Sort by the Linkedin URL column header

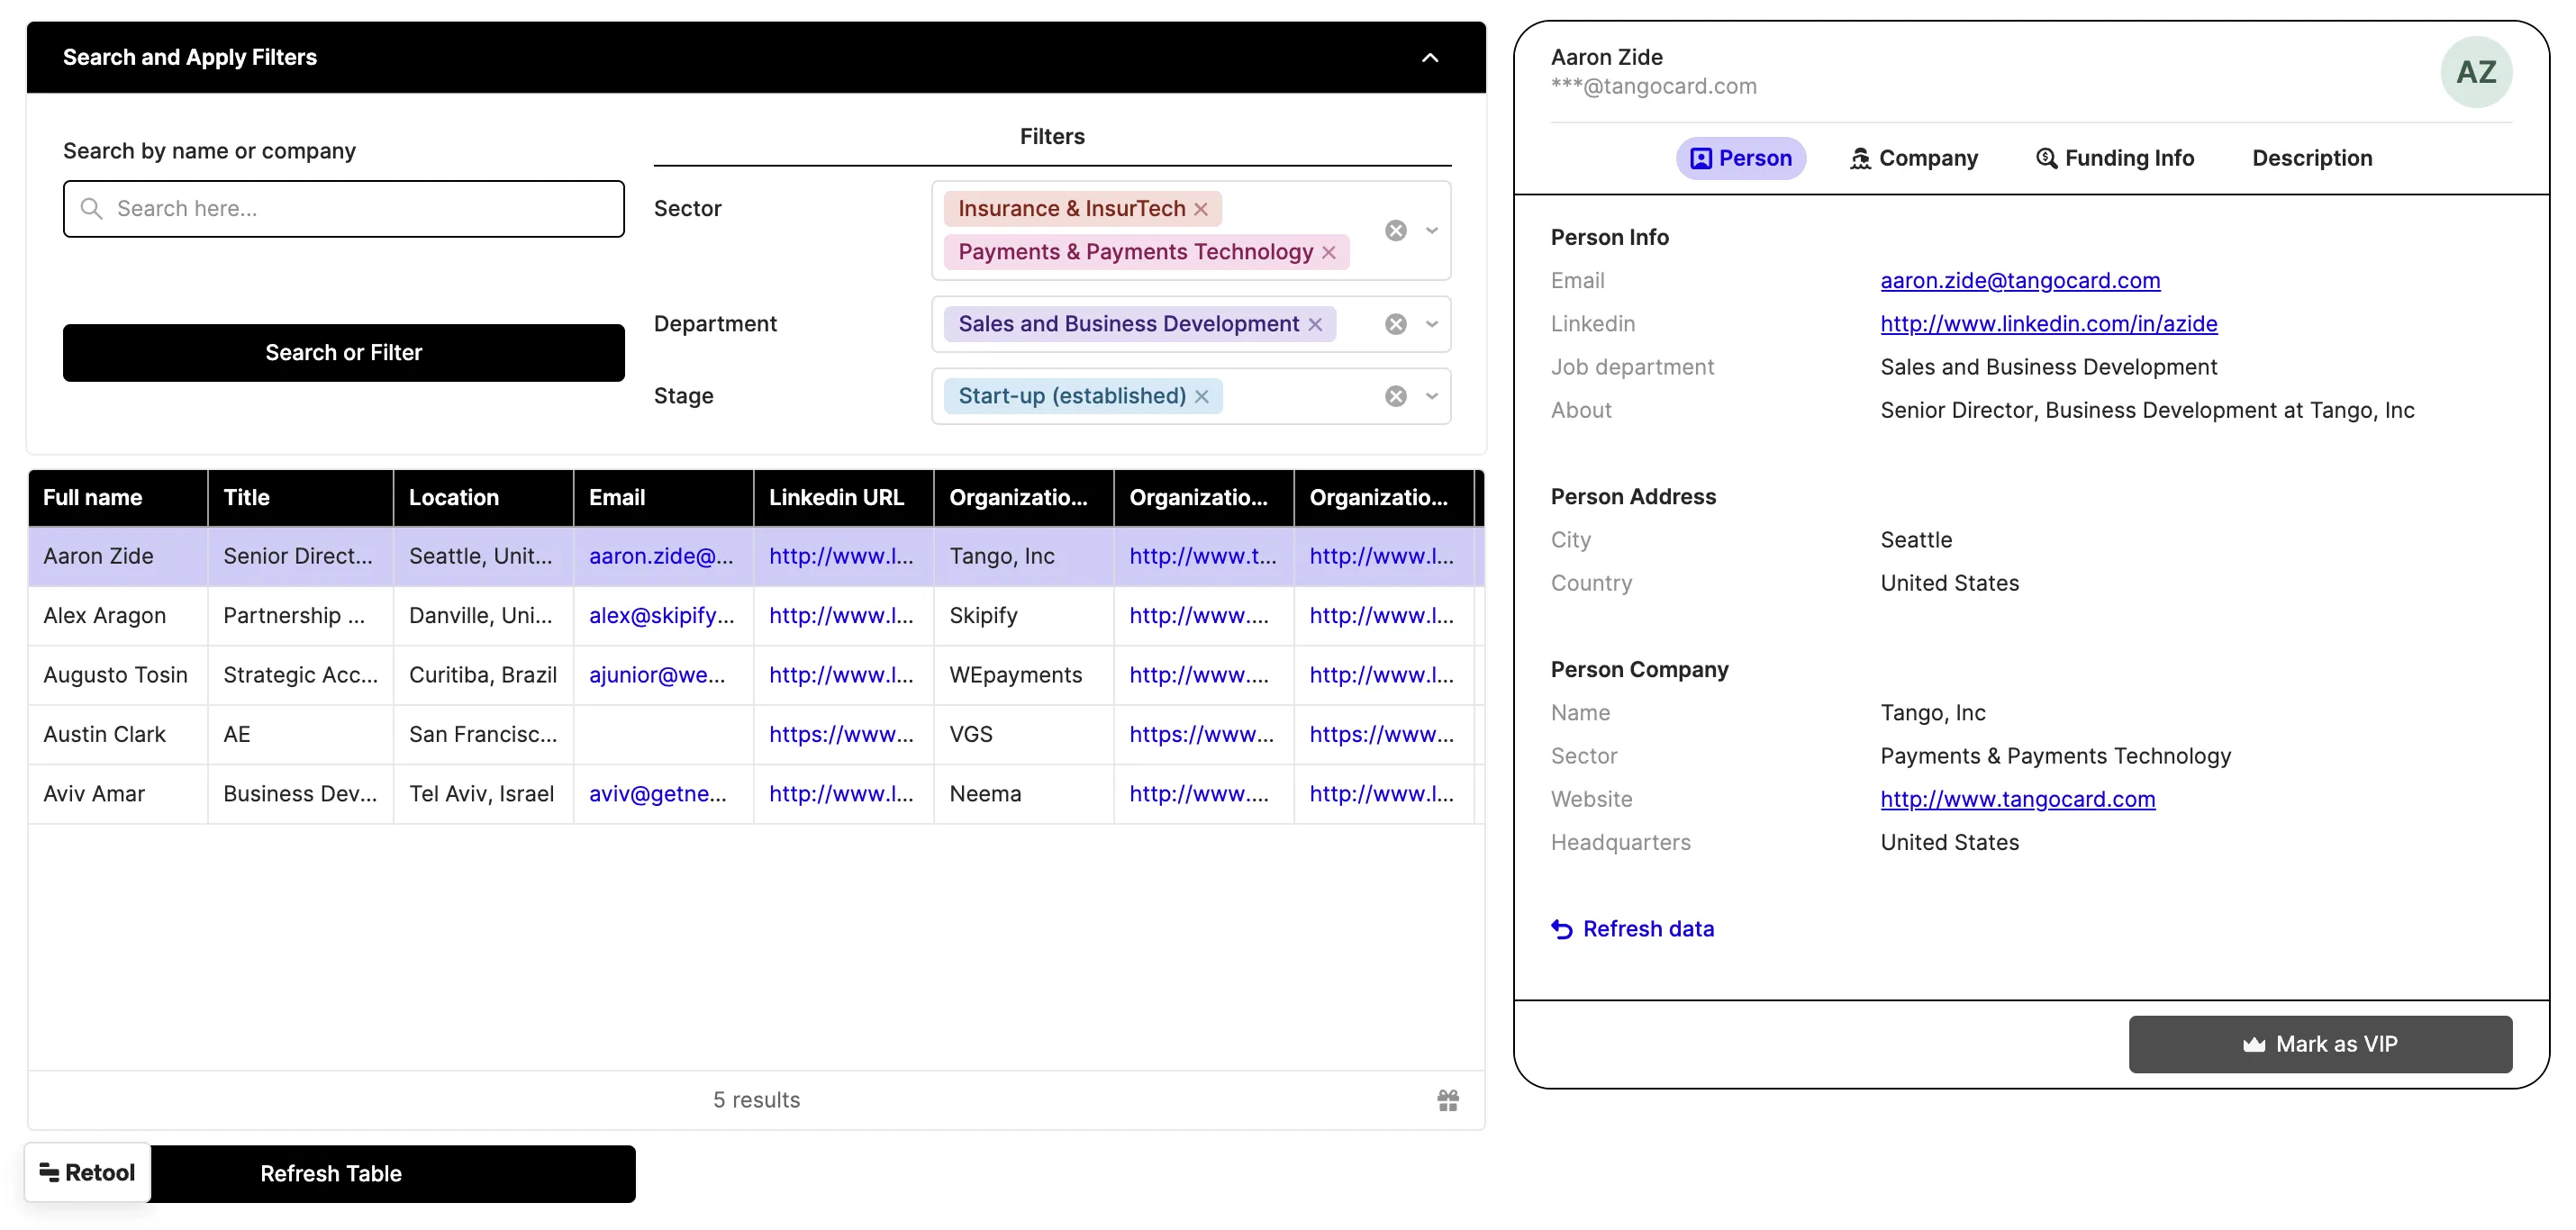843,498
